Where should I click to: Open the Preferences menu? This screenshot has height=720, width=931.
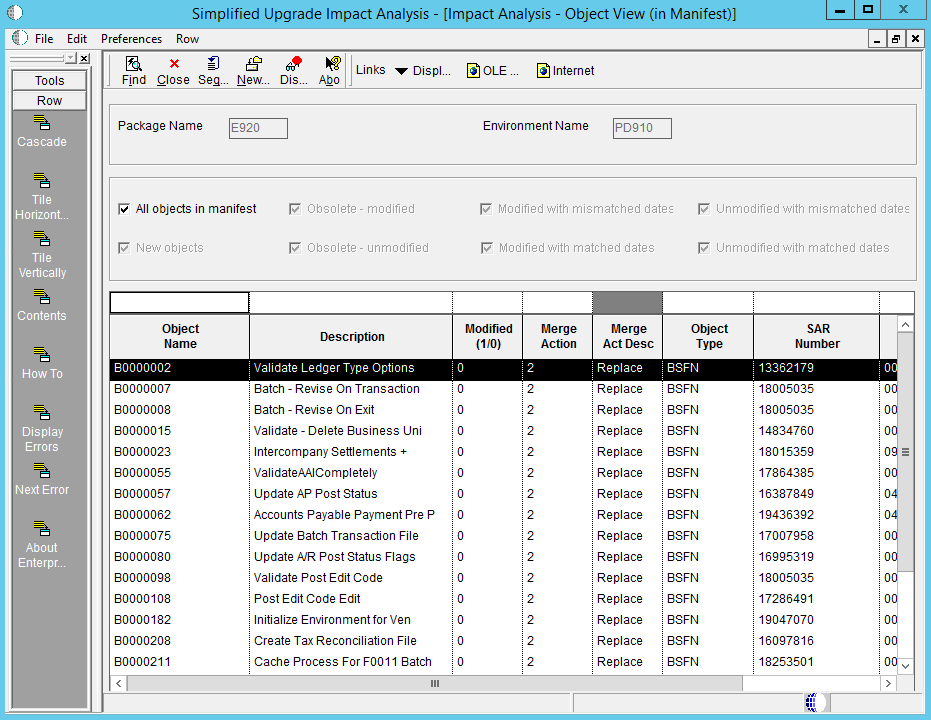click(x=131, y=39)
